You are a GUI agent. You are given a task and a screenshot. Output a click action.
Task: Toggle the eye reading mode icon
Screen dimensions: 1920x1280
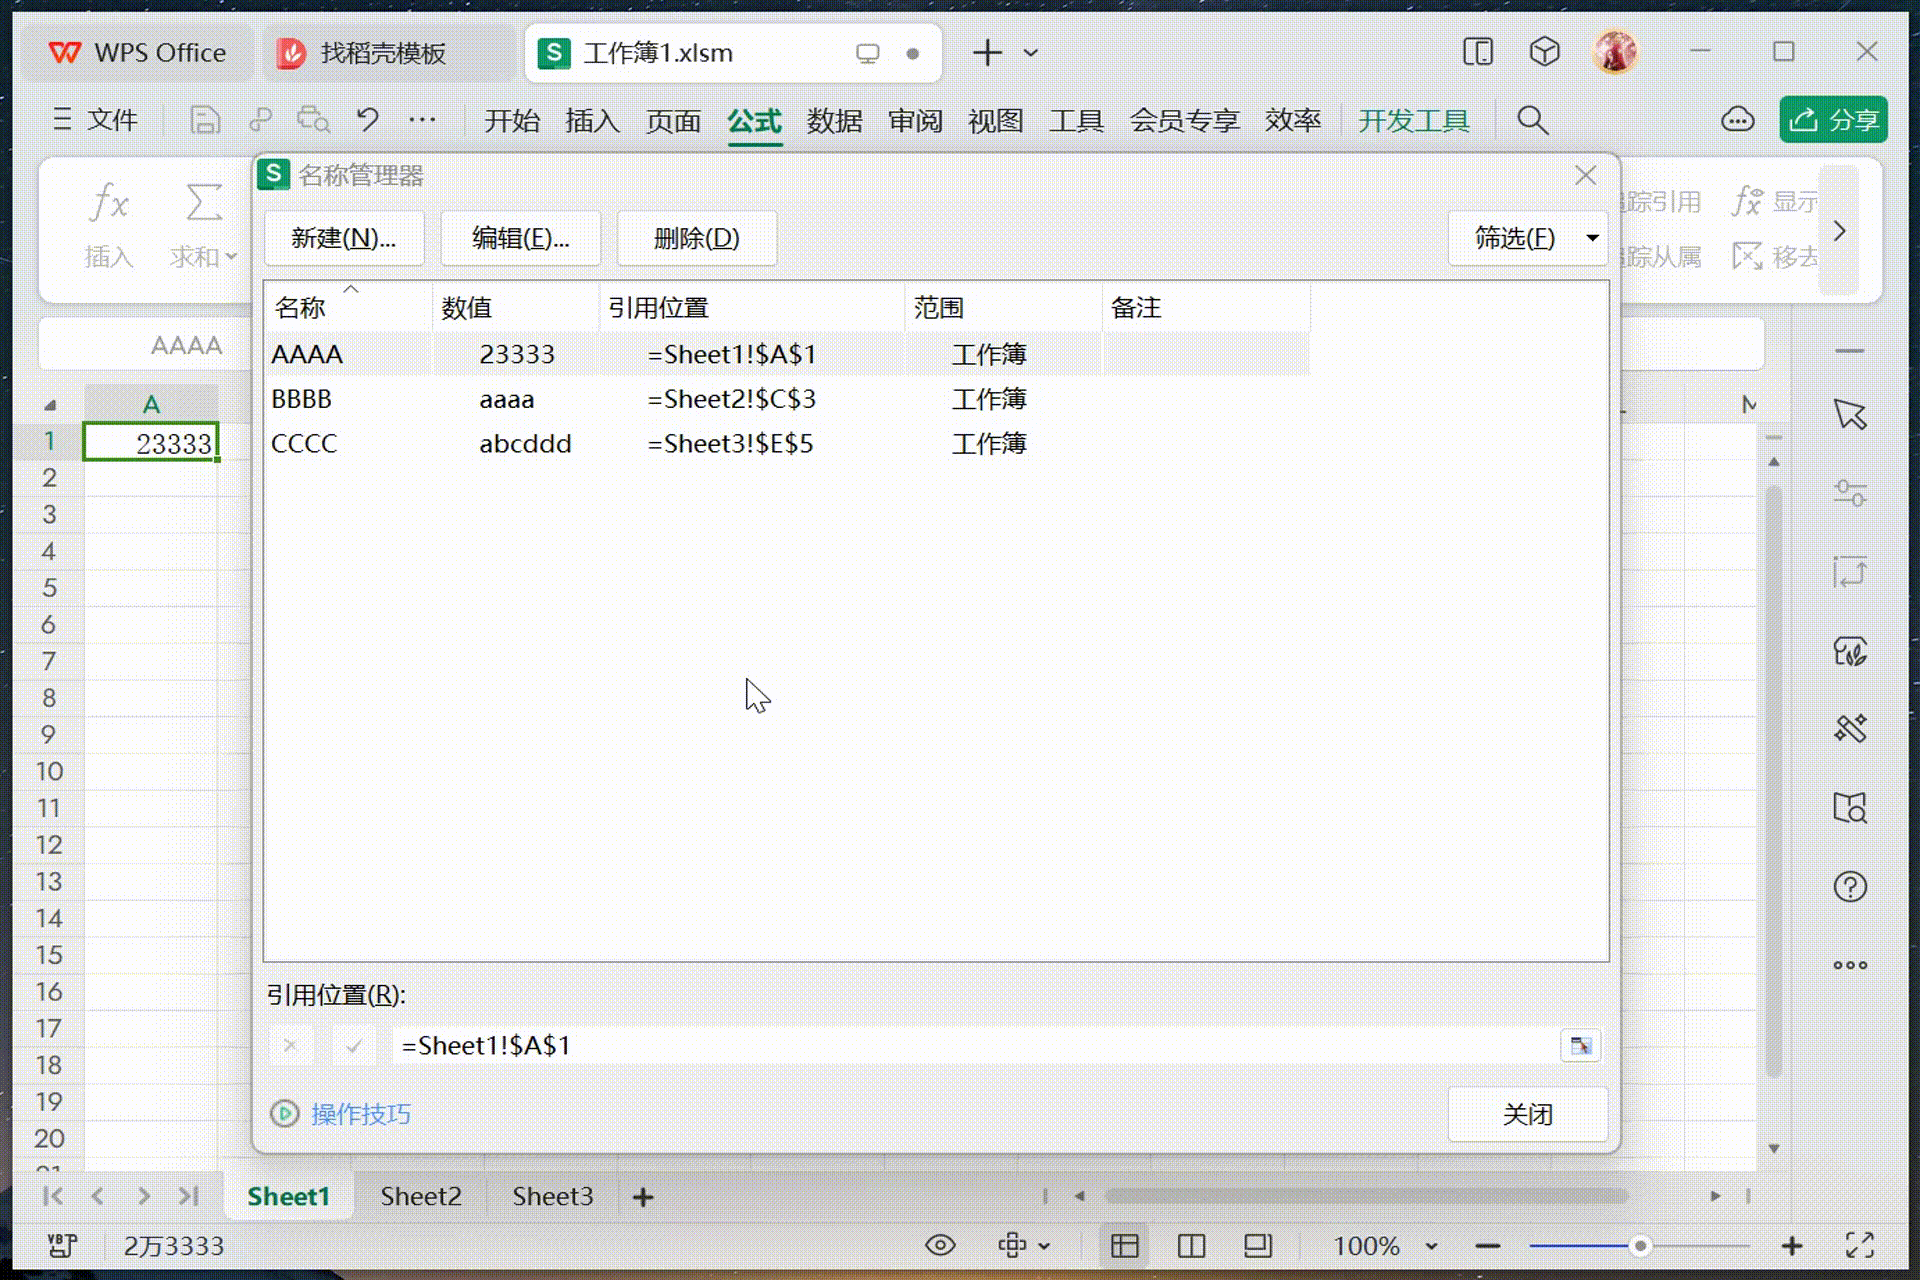(x=940, y=1245)
